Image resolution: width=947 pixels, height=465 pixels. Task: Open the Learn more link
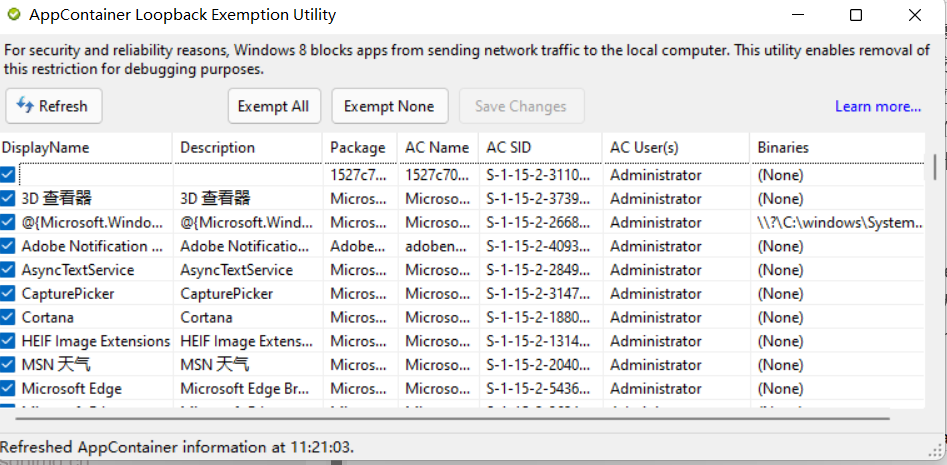[x=878, y=106]
